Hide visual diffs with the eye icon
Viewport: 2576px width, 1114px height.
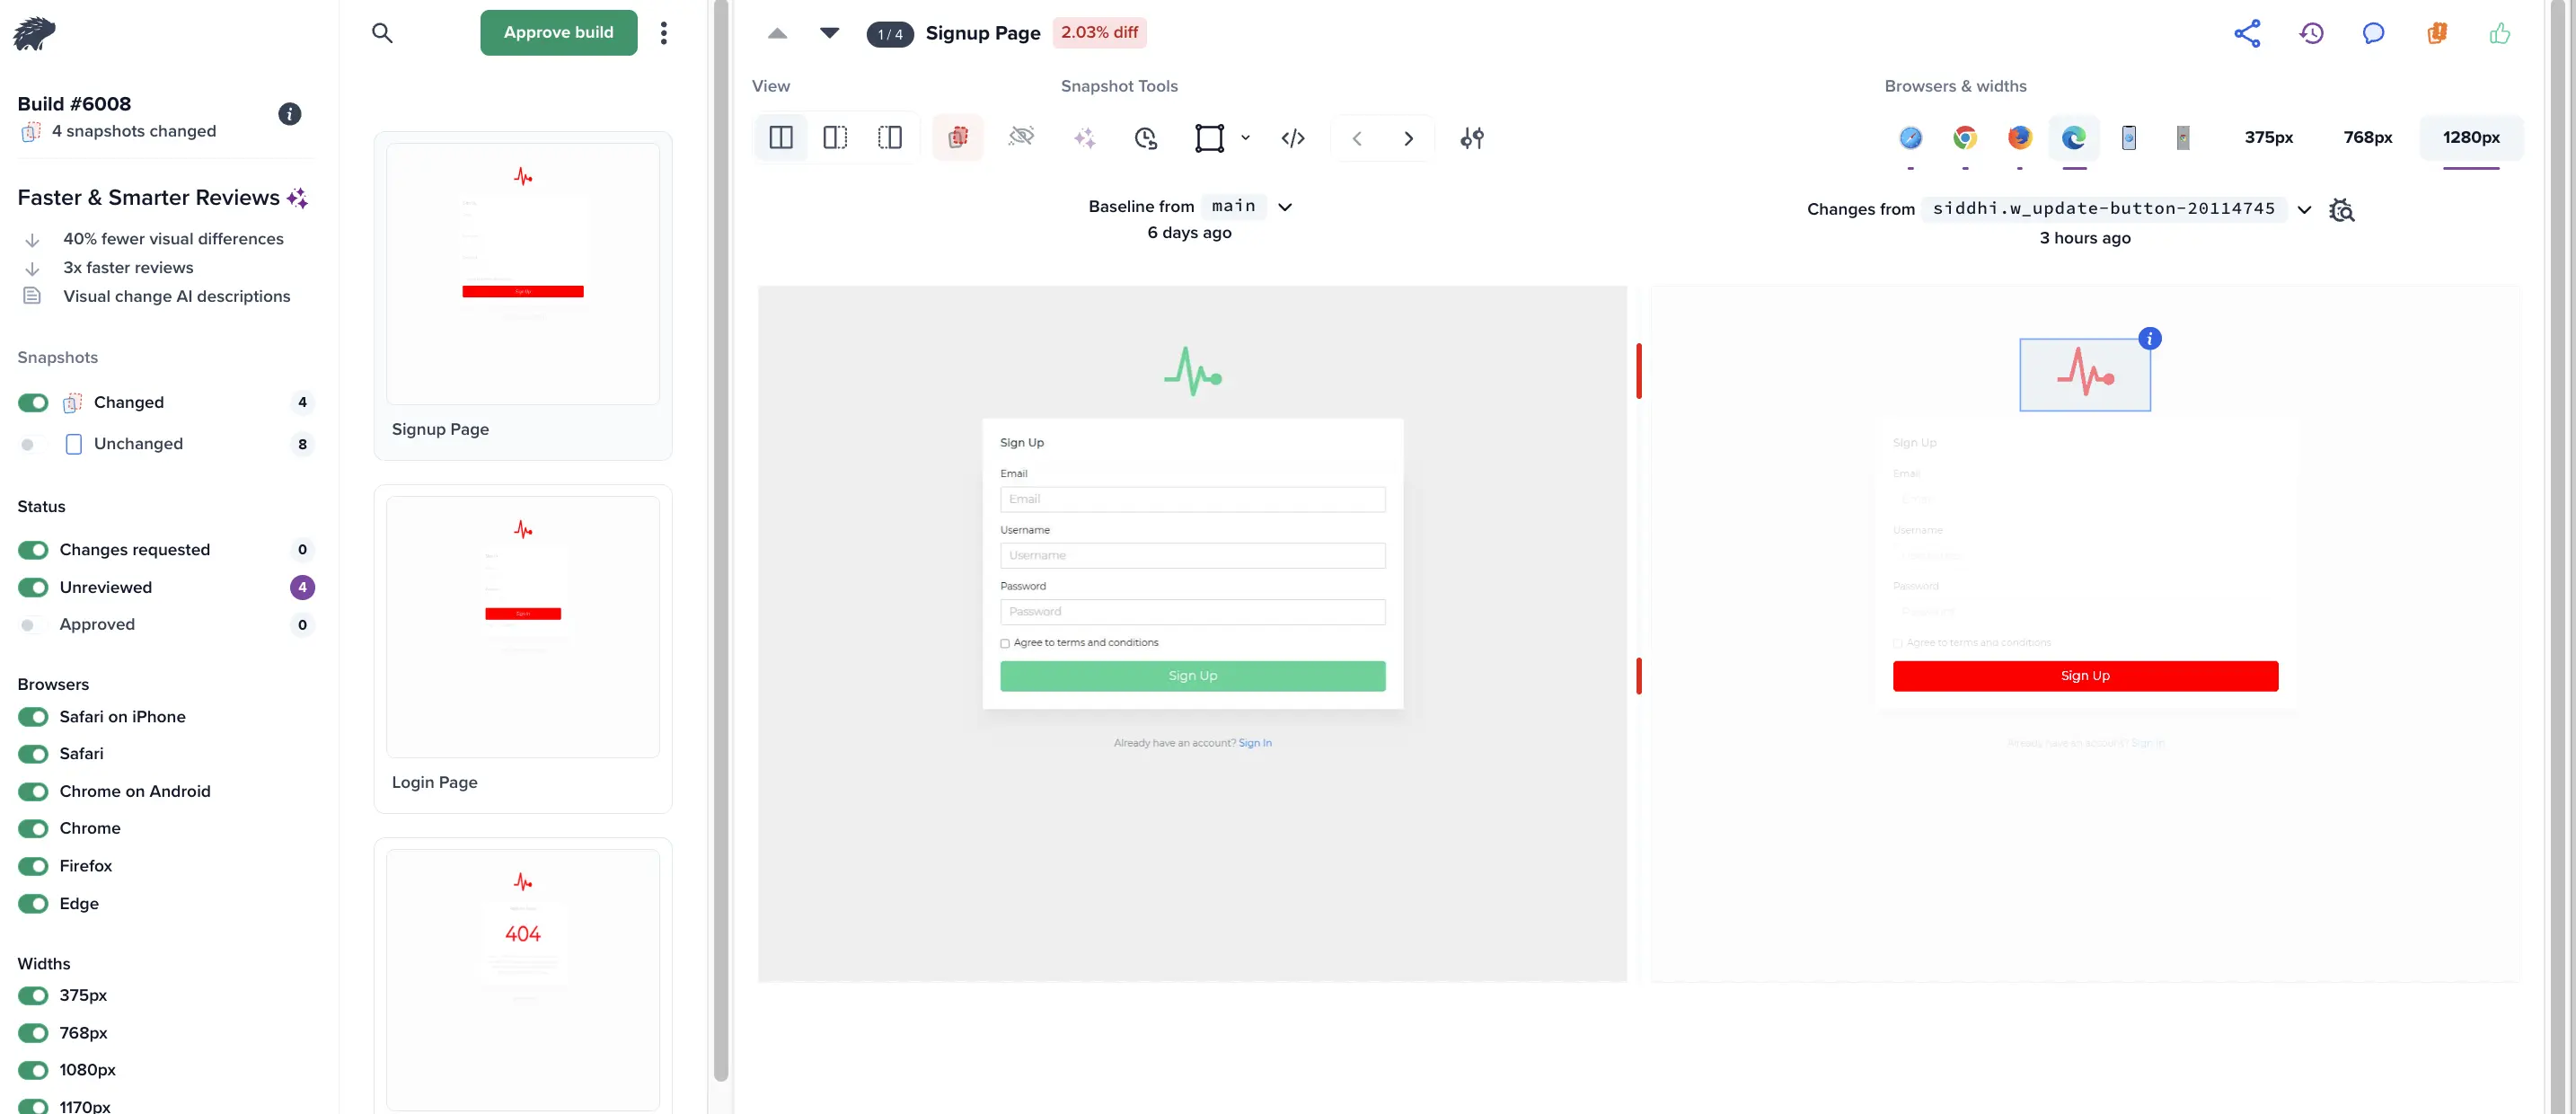pyautogui.click(x=1022, y=137)
